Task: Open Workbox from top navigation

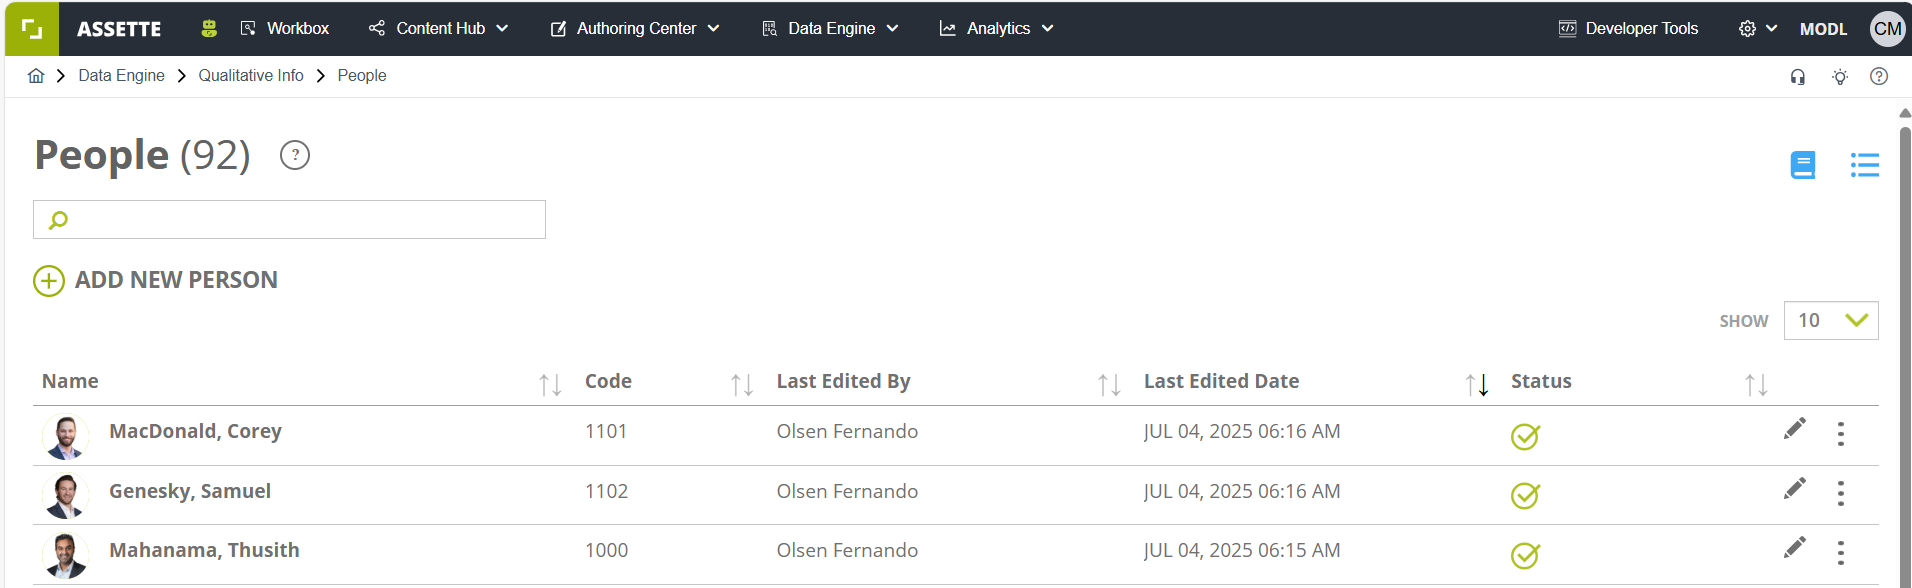Action: [285, 29]
